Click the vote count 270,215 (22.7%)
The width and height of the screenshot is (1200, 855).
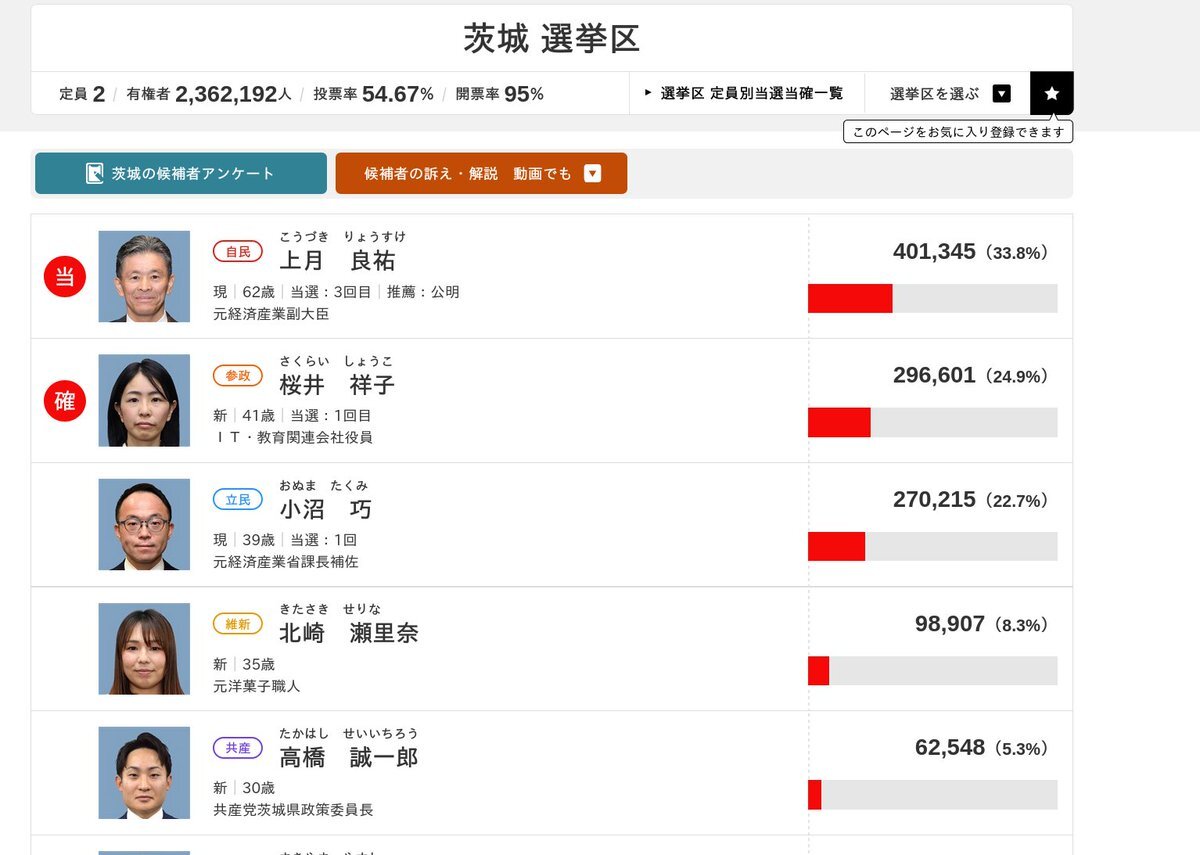(x=971, y=500)
